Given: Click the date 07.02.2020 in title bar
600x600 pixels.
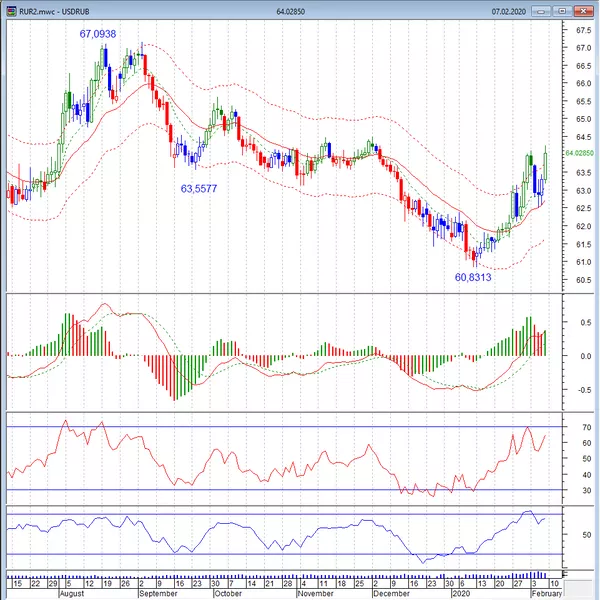Looking at the screenshot, I should (x=509, y=11).
